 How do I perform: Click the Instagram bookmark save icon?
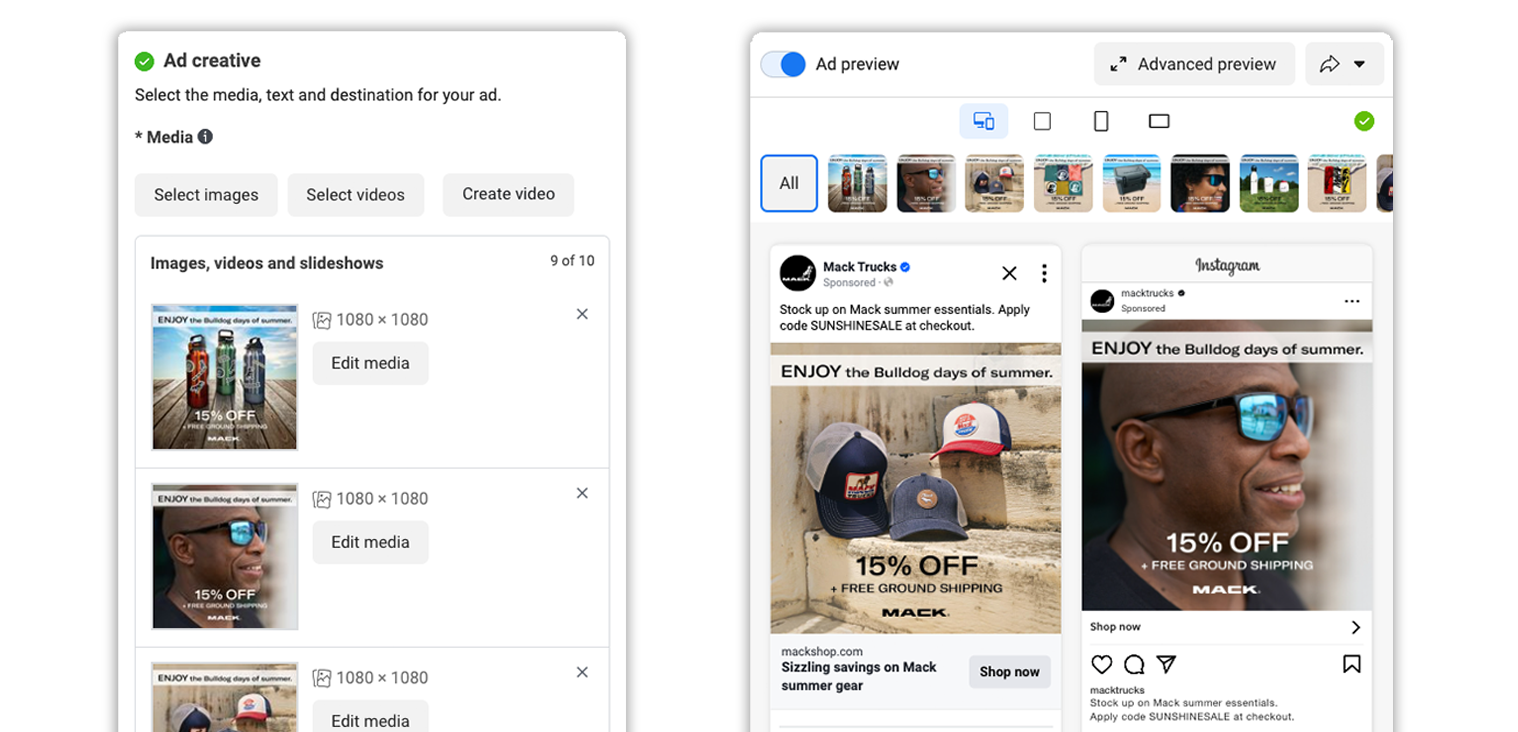[1352, 664]
